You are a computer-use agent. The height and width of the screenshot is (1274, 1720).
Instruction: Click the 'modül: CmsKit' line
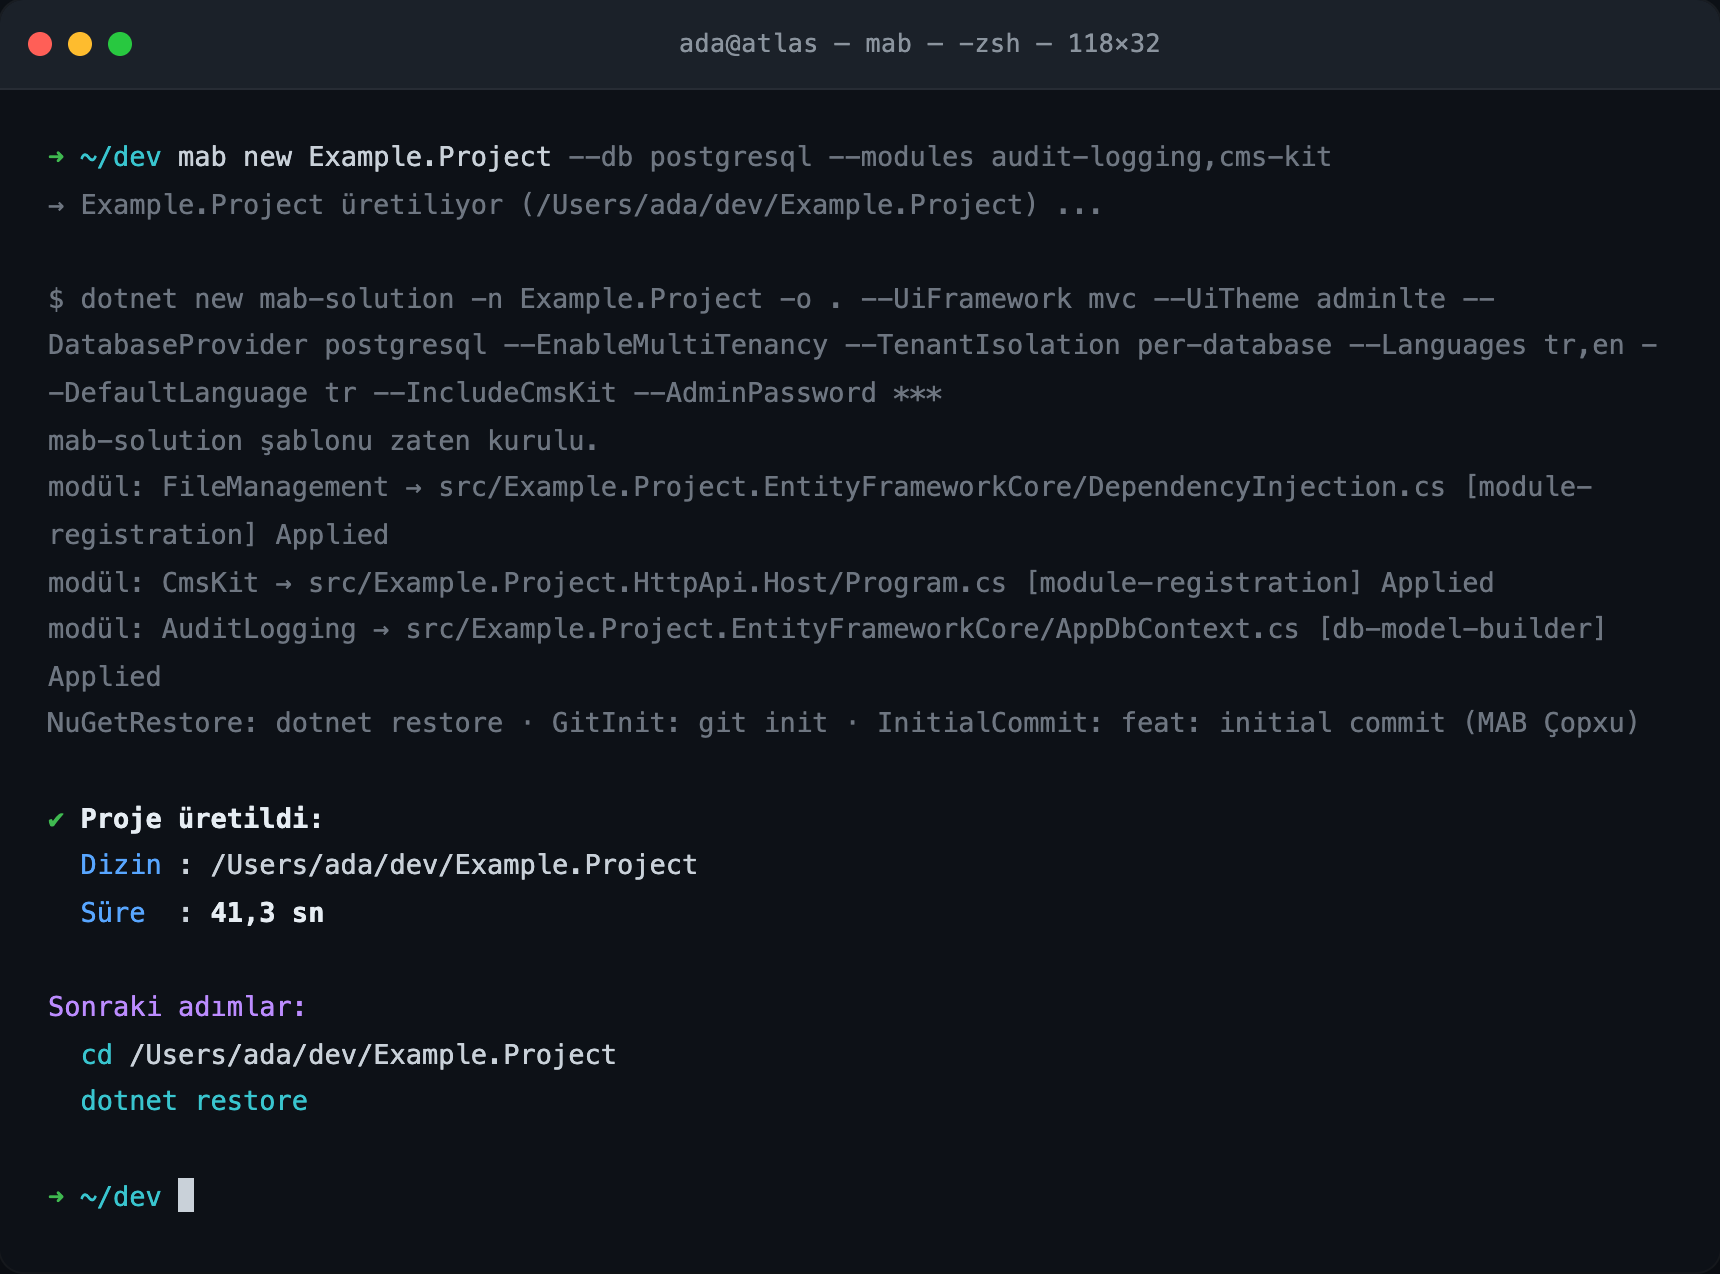771,583
